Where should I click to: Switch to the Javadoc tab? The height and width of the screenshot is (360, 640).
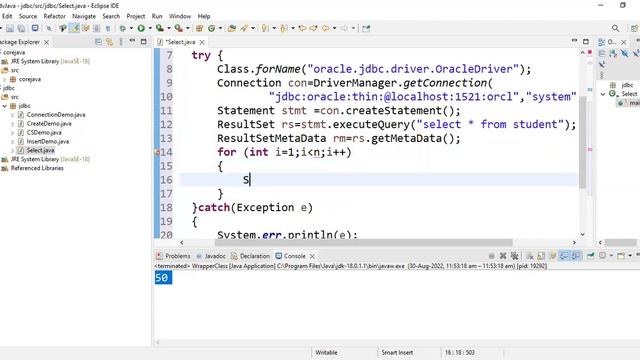pyautogui.click(x=211, y=256)
